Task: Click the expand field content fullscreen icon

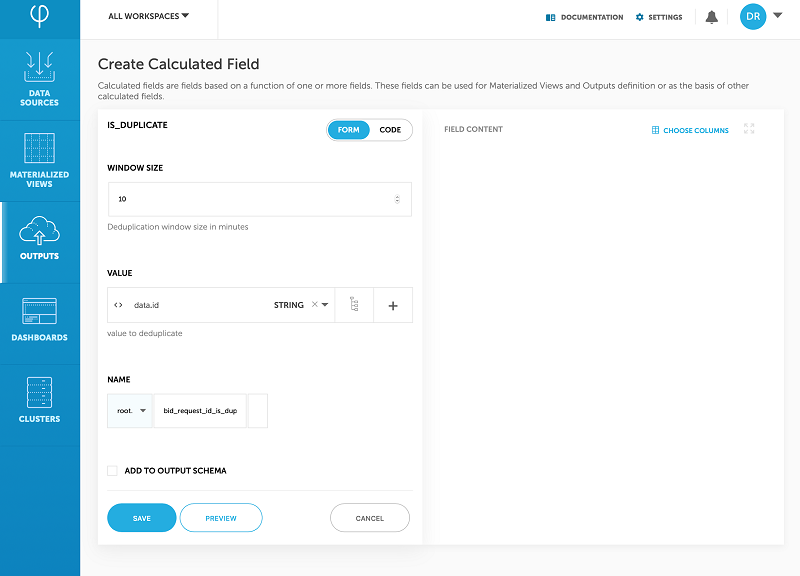Action: (x=748, y=129)
